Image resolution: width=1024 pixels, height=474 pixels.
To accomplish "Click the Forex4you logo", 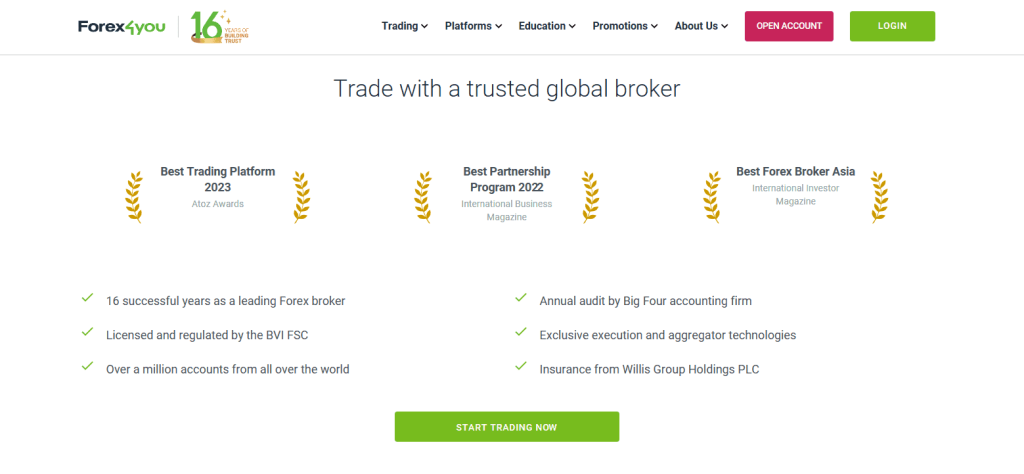I will [x=121, y=27].
